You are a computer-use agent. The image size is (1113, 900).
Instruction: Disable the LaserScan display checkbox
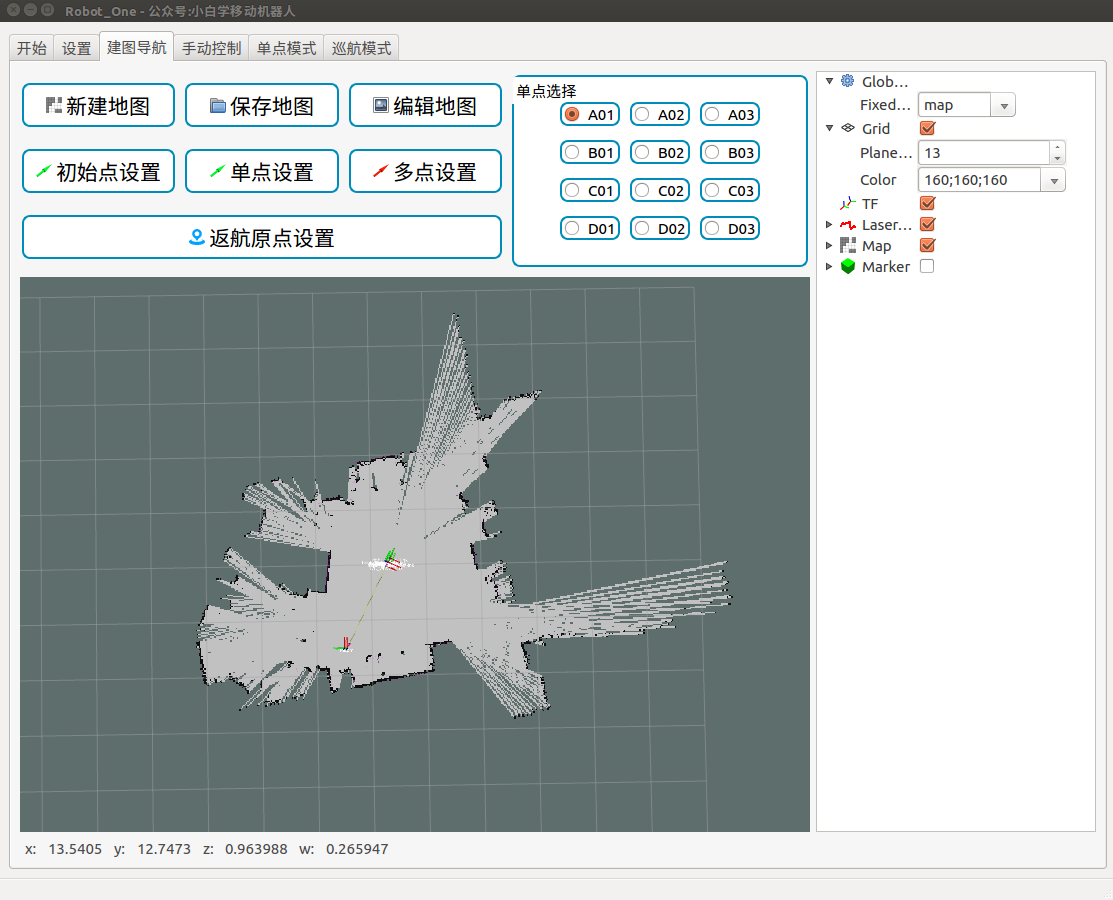tap(927, 224)
